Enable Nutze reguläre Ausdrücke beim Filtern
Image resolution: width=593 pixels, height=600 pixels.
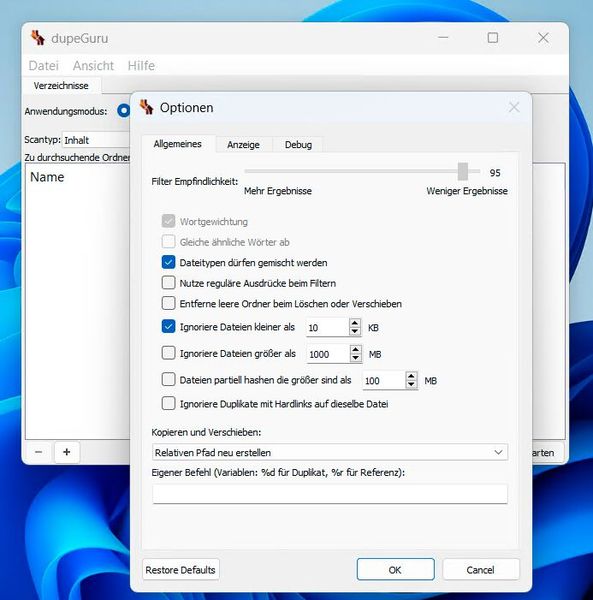[168, 283]
